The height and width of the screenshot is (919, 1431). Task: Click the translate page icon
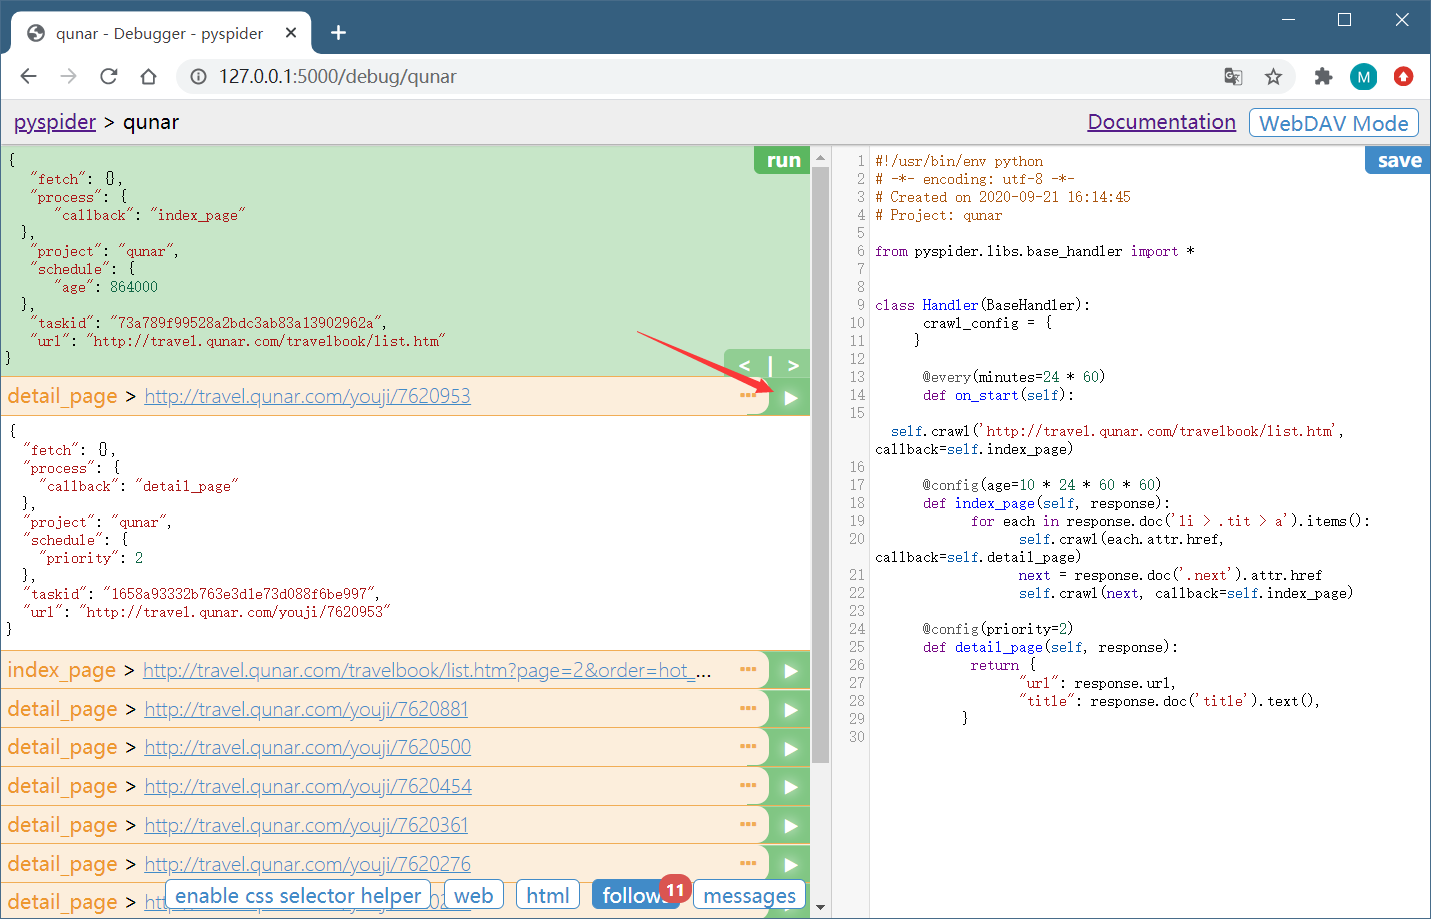1233,77
